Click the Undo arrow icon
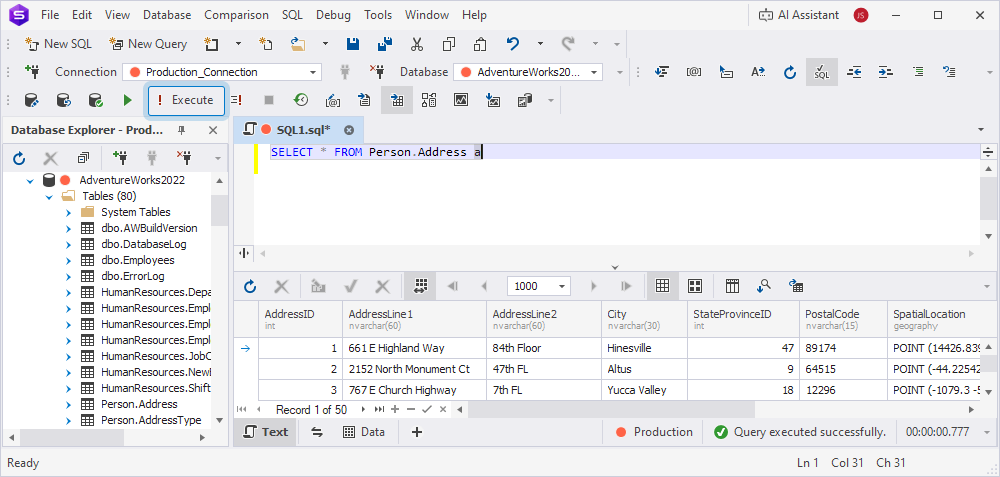The height and width of the screenshot is (477, 1000). click(x=513, y=44)
